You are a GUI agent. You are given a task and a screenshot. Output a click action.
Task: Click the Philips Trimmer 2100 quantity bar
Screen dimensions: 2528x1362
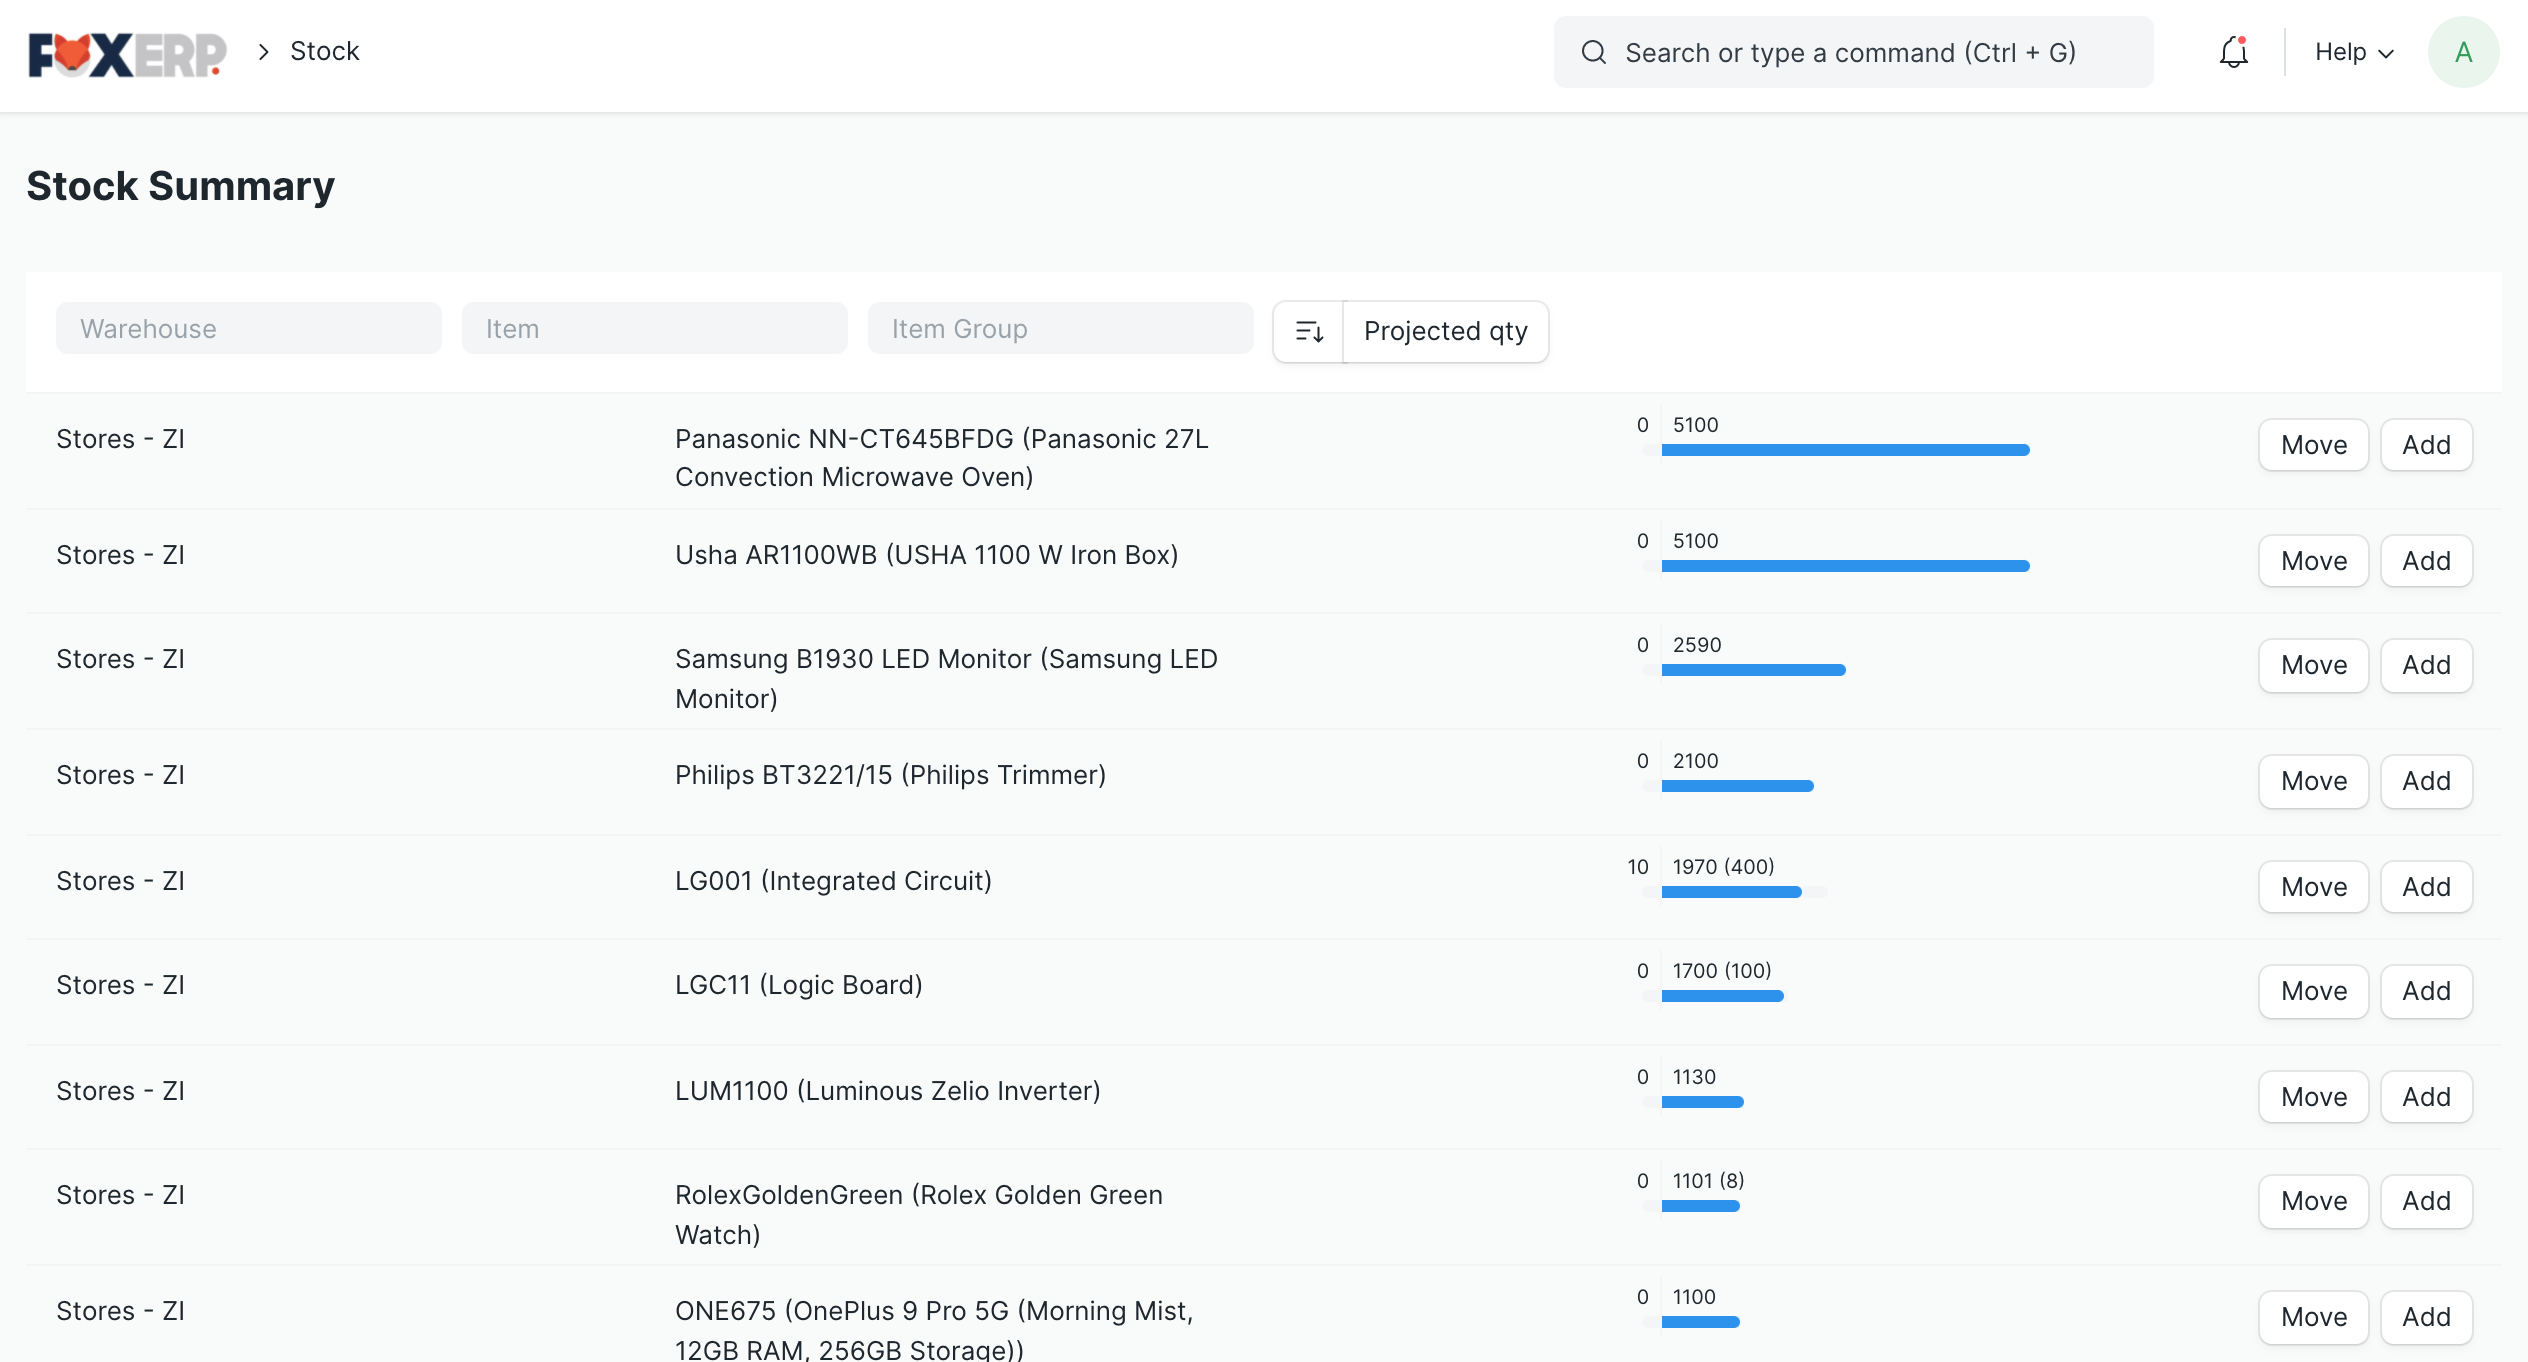click(x=1737, y=786)
